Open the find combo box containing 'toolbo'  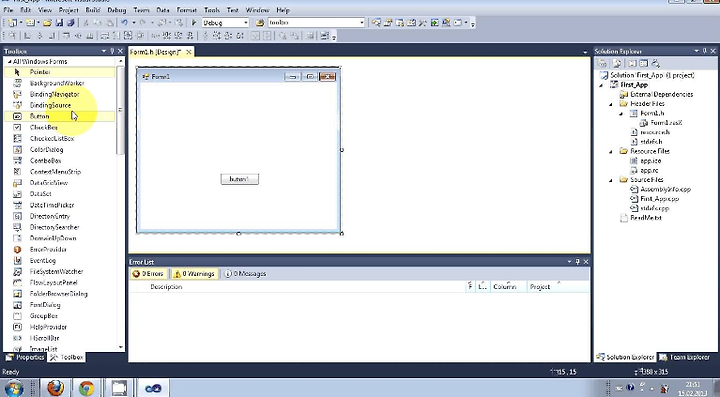click(316, 22)
